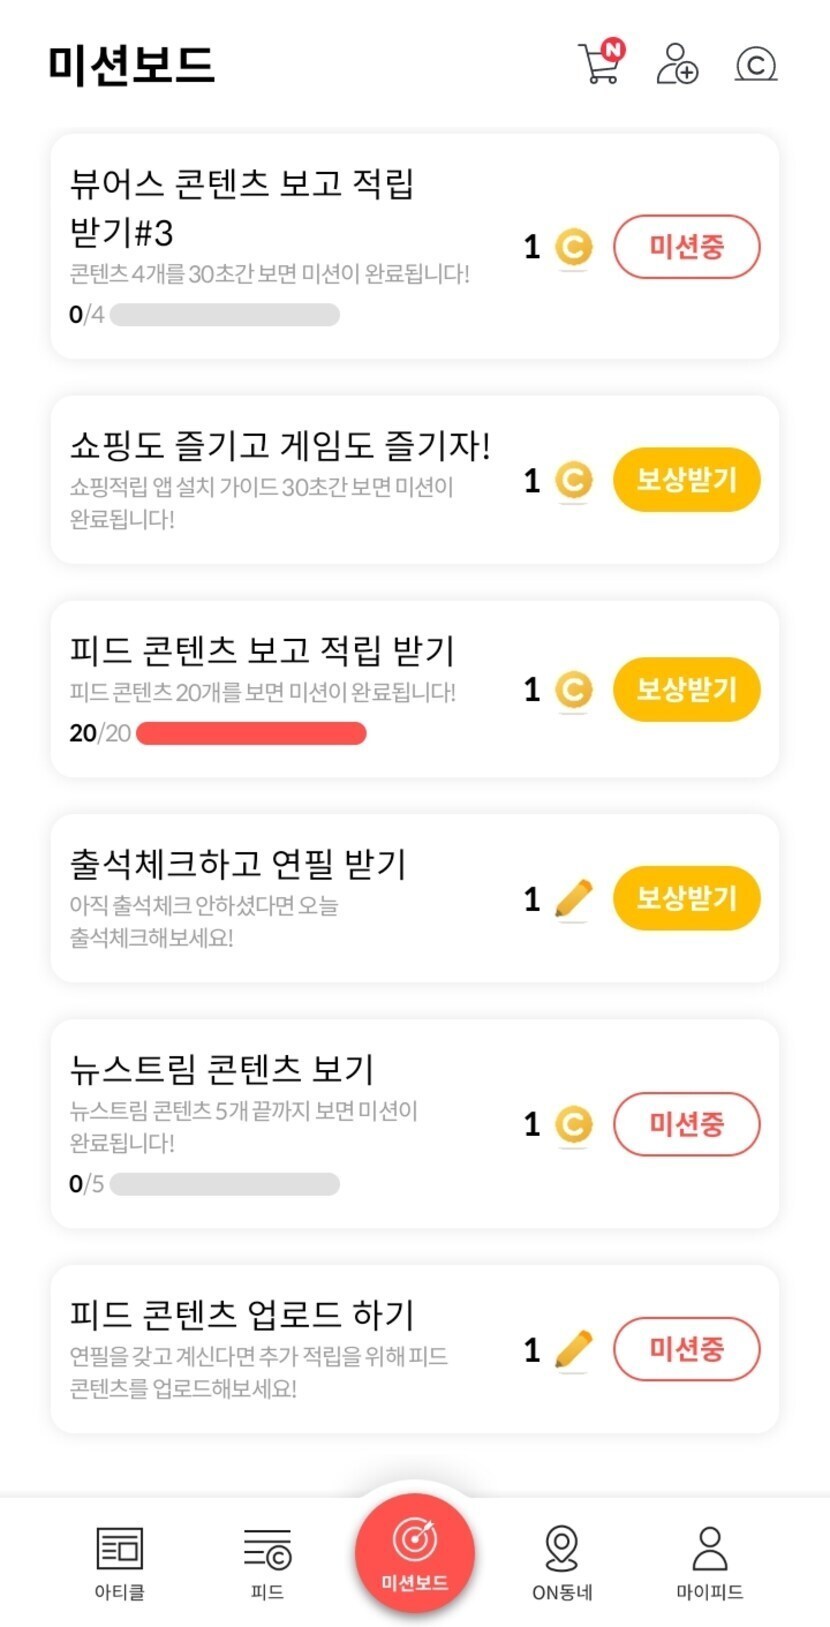The width and height of the screenshot is (830, 1627).
Task: Open the coin balance icon
Action: click(x=756, y=65)
